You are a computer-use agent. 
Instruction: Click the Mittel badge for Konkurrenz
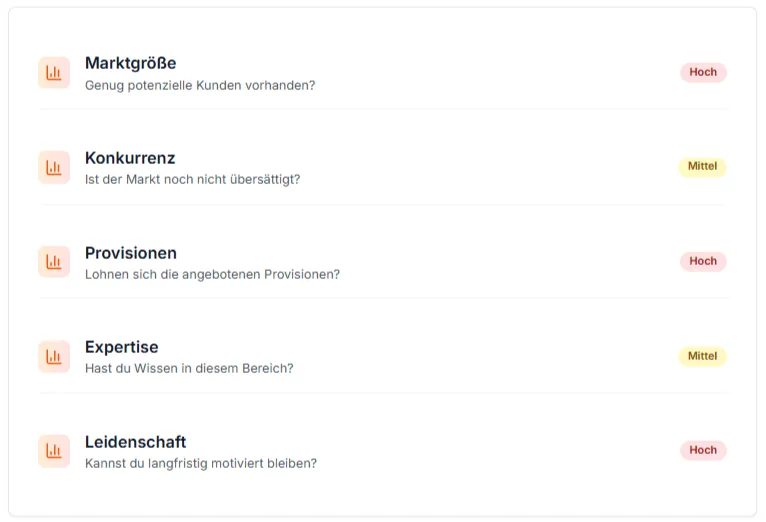[702, 167]
